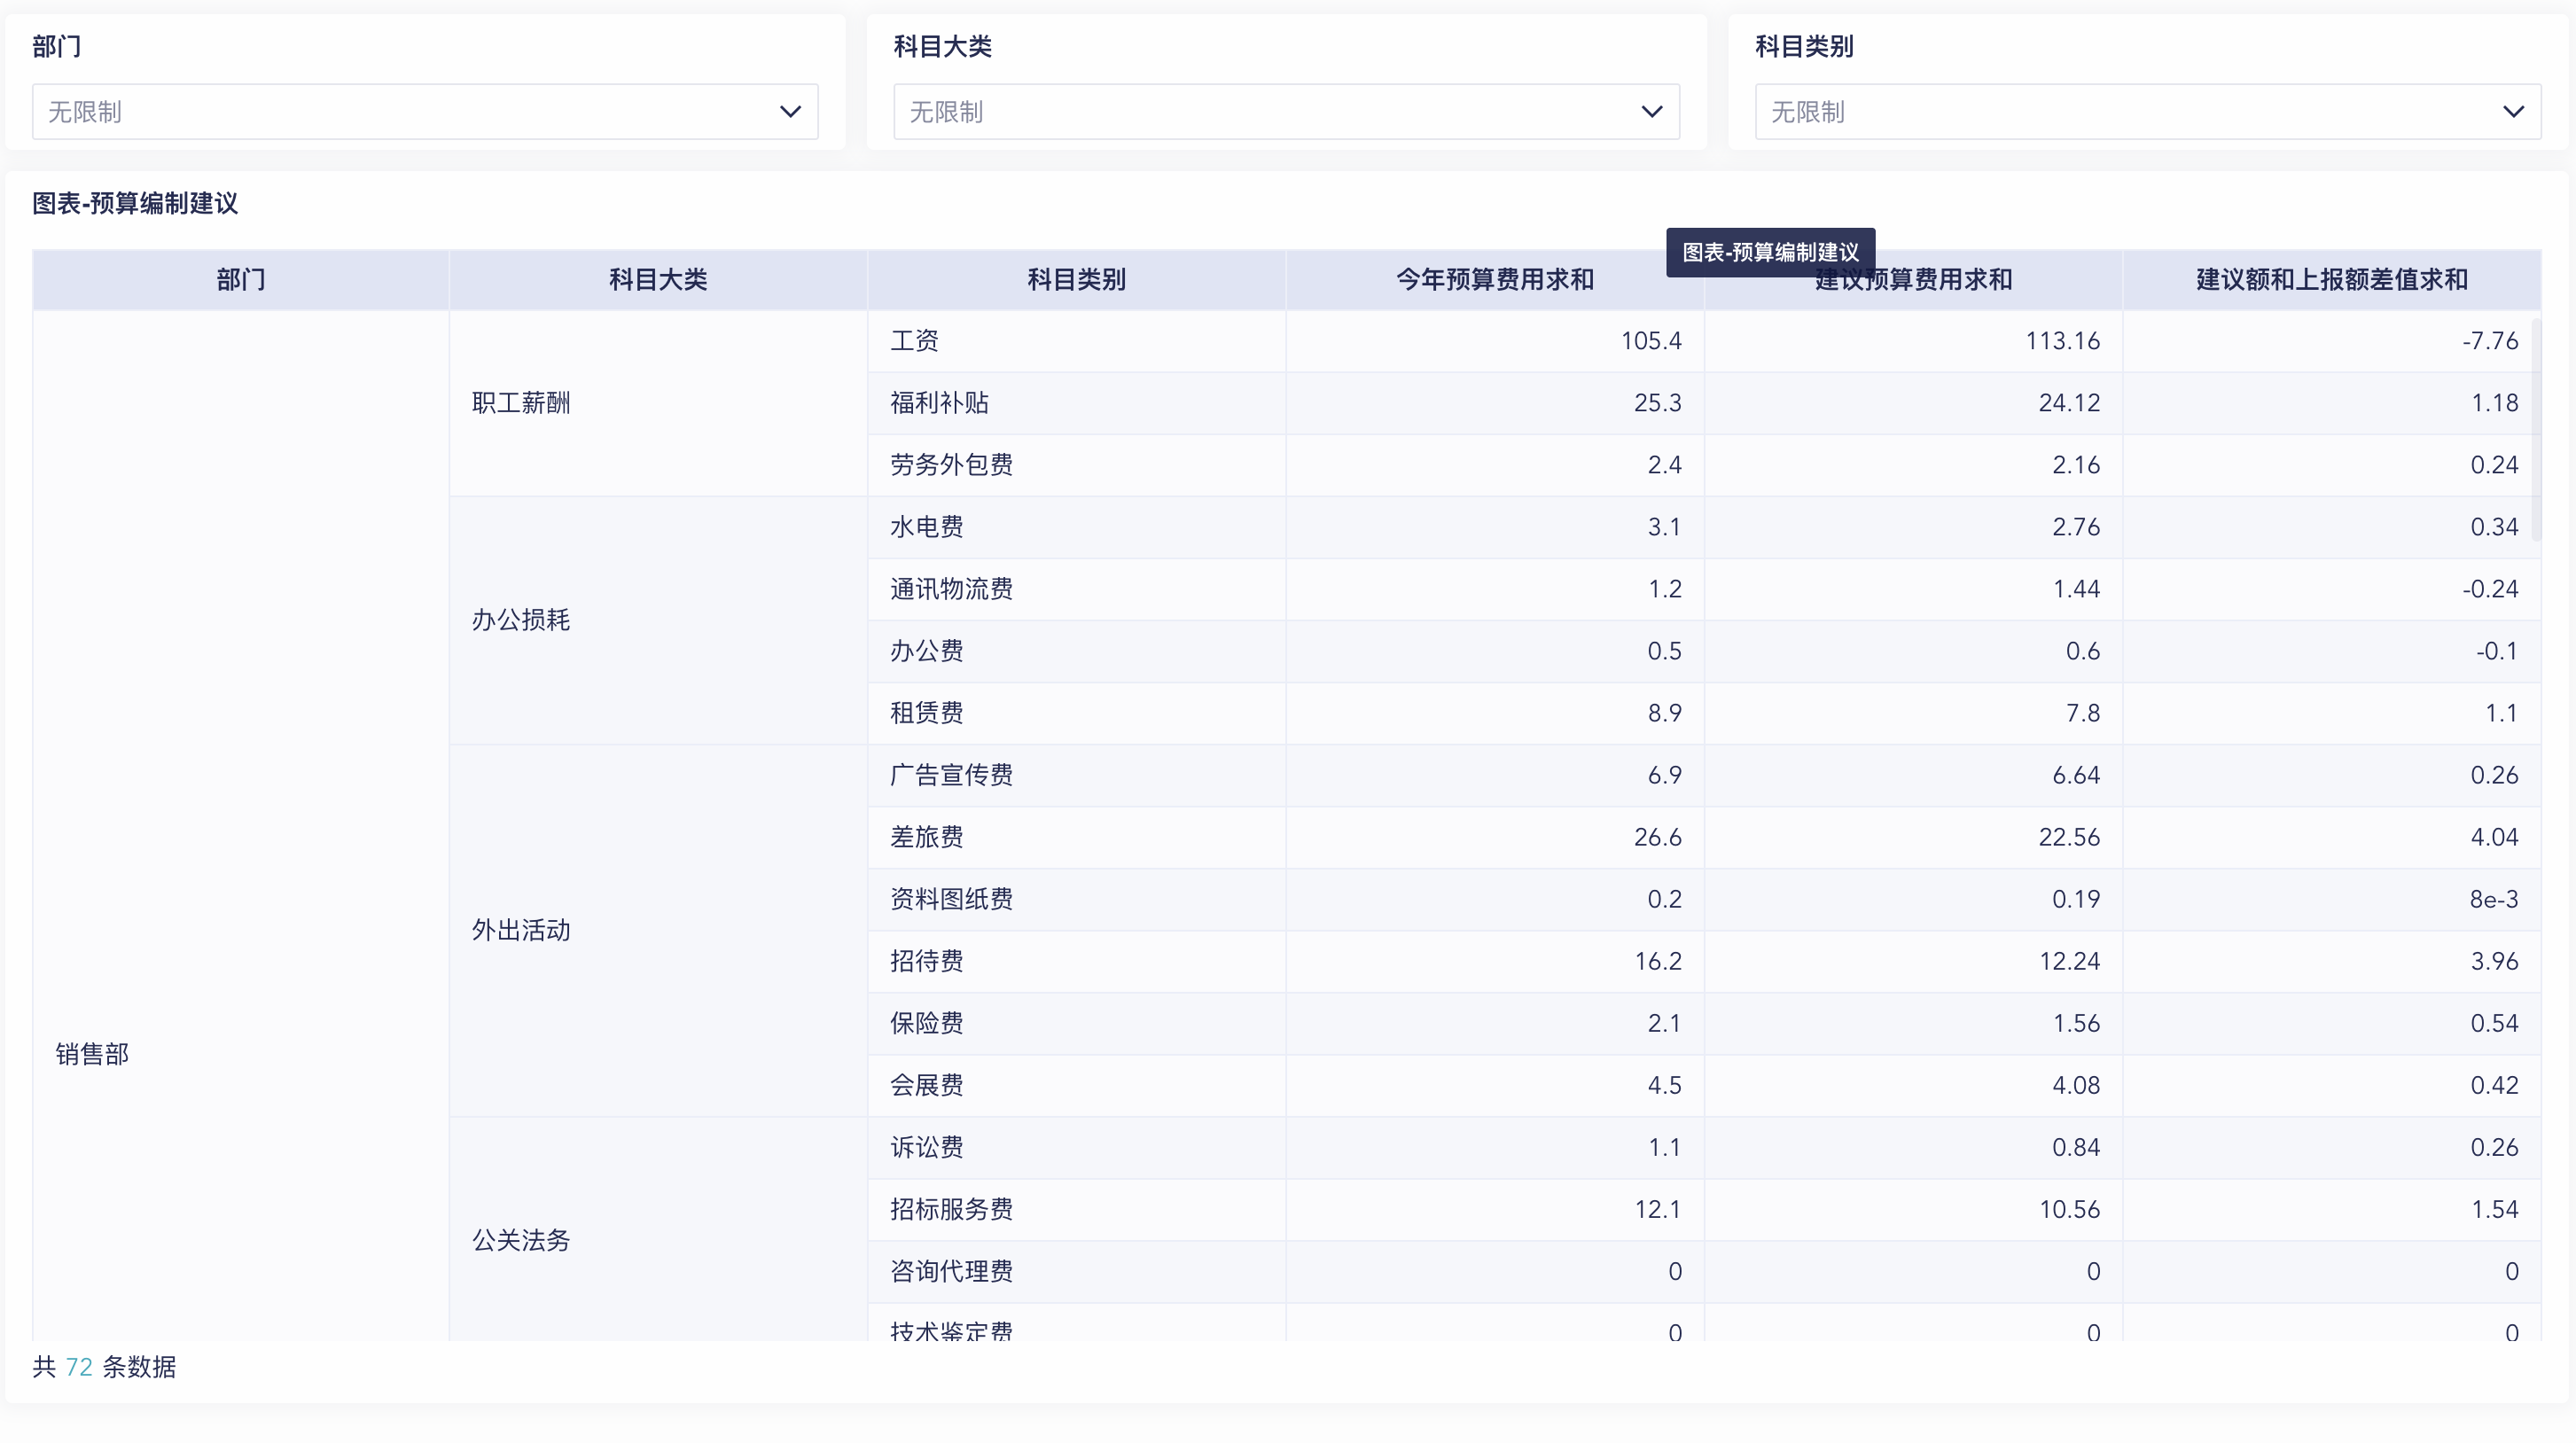The width and height of the screenshot is (2576, 1443).
Task: Select the 销售部 department cell
Action: 92,1053
